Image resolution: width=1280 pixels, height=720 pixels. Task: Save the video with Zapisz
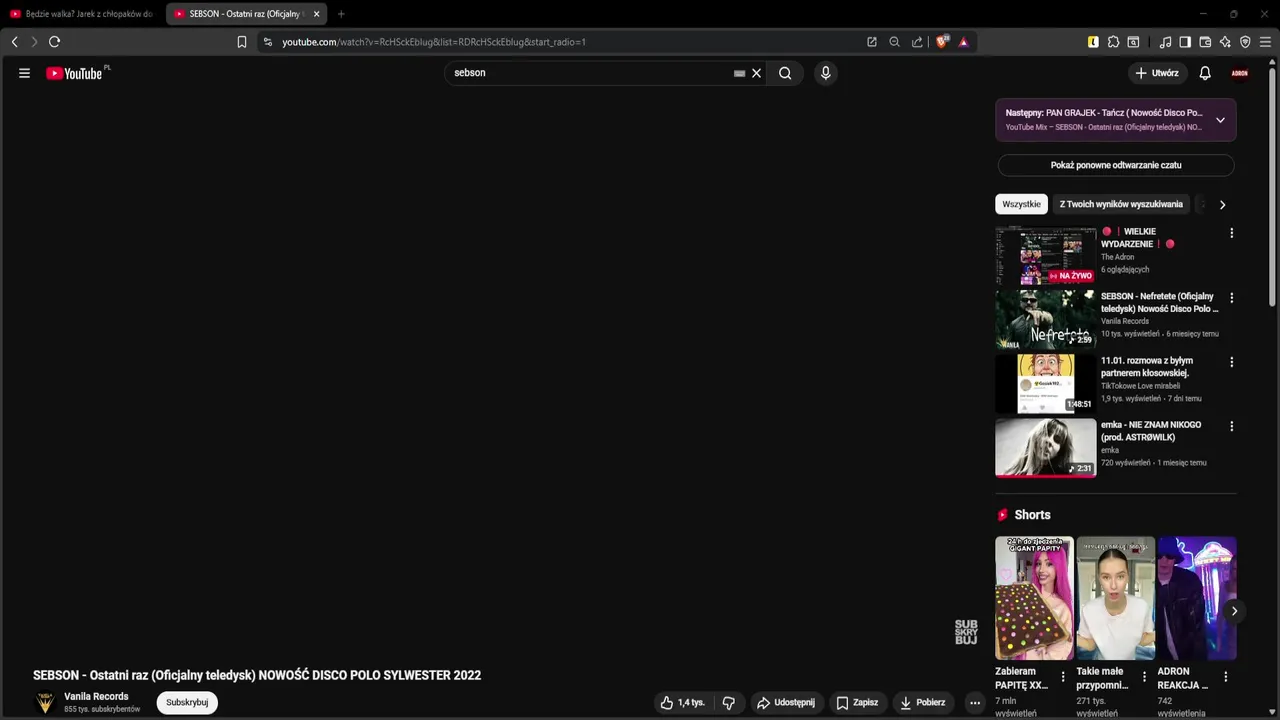pyautogui.click(x=858, y=703)
